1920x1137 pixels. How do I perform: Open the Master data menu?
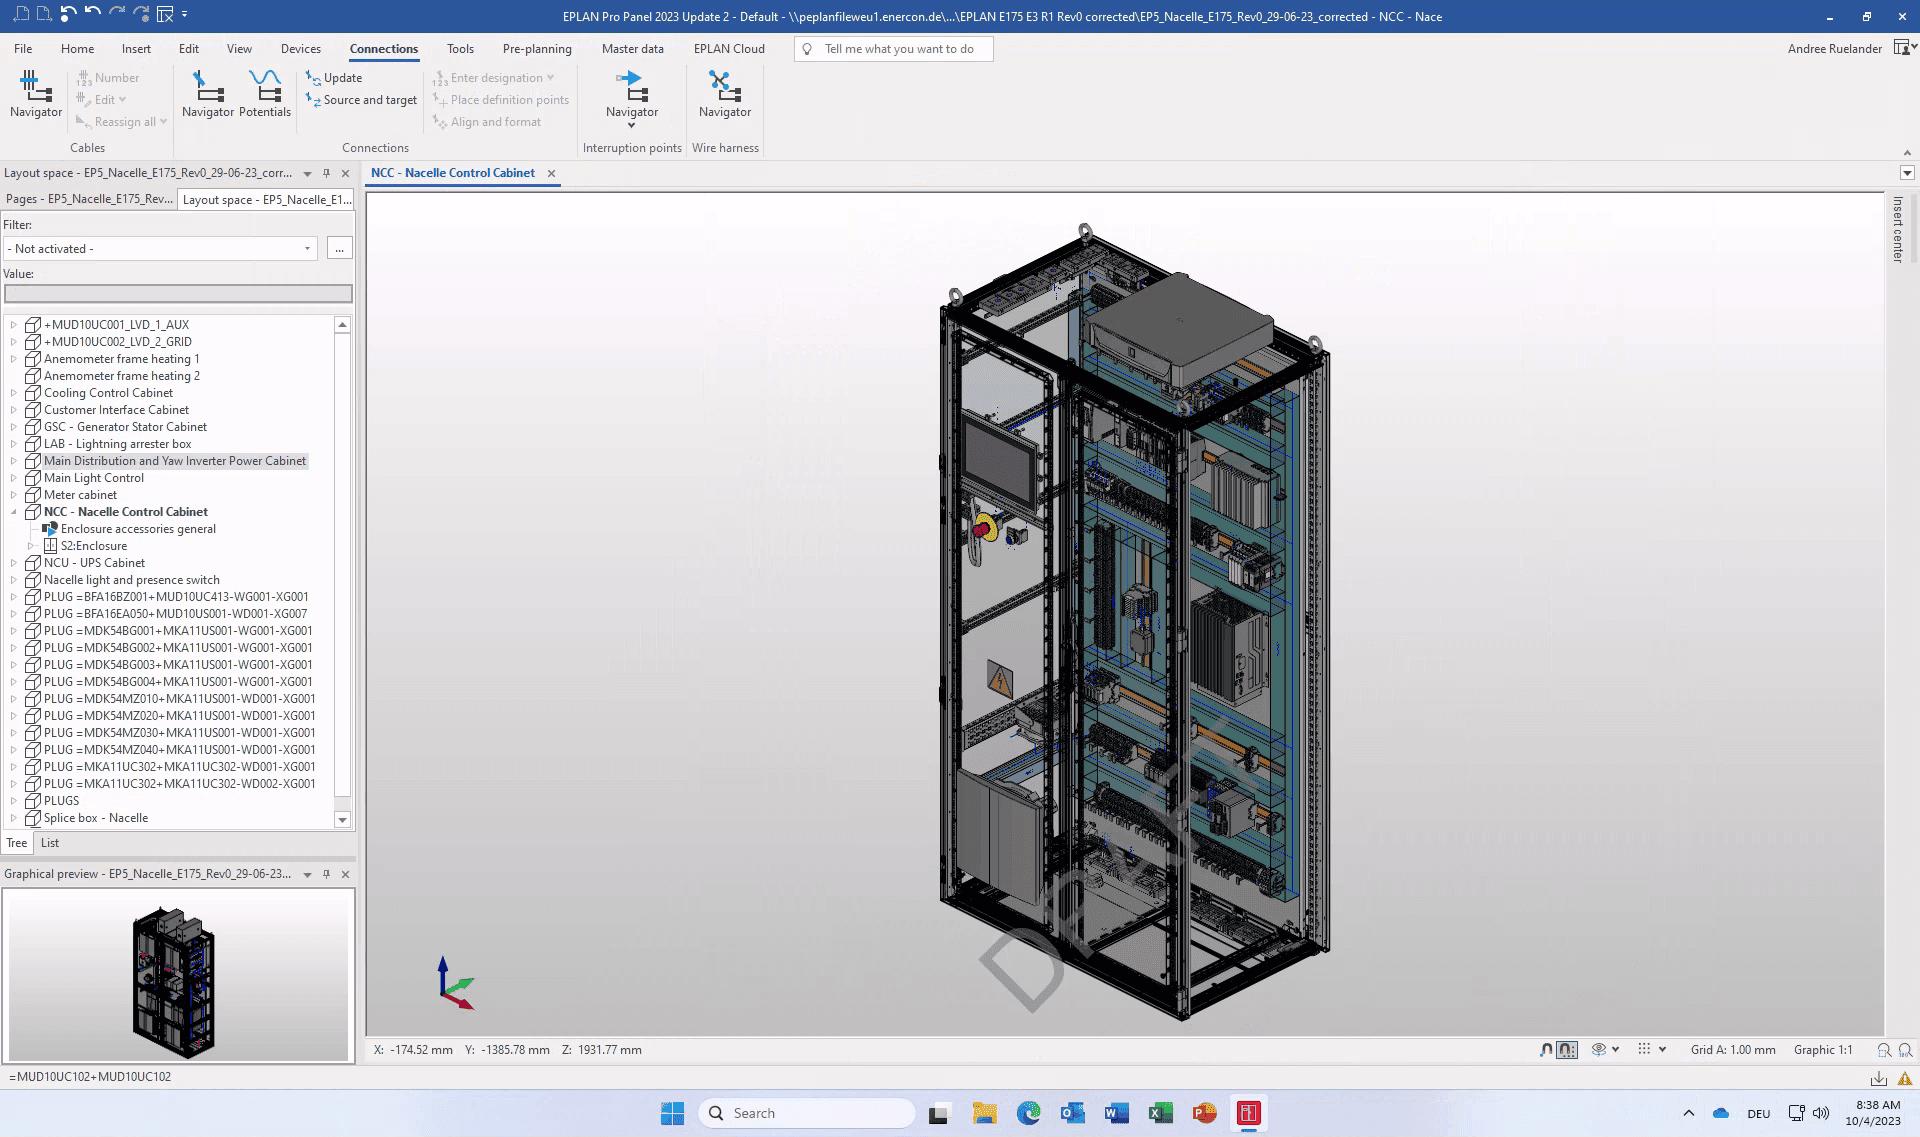[x=632, y=48]
